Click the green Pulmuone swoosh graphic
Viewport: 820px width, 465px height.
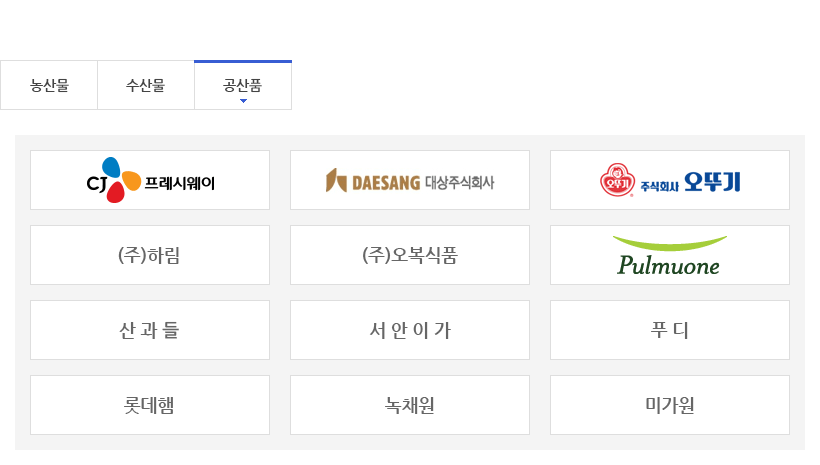pyautogui.click(x=669, y=243)
